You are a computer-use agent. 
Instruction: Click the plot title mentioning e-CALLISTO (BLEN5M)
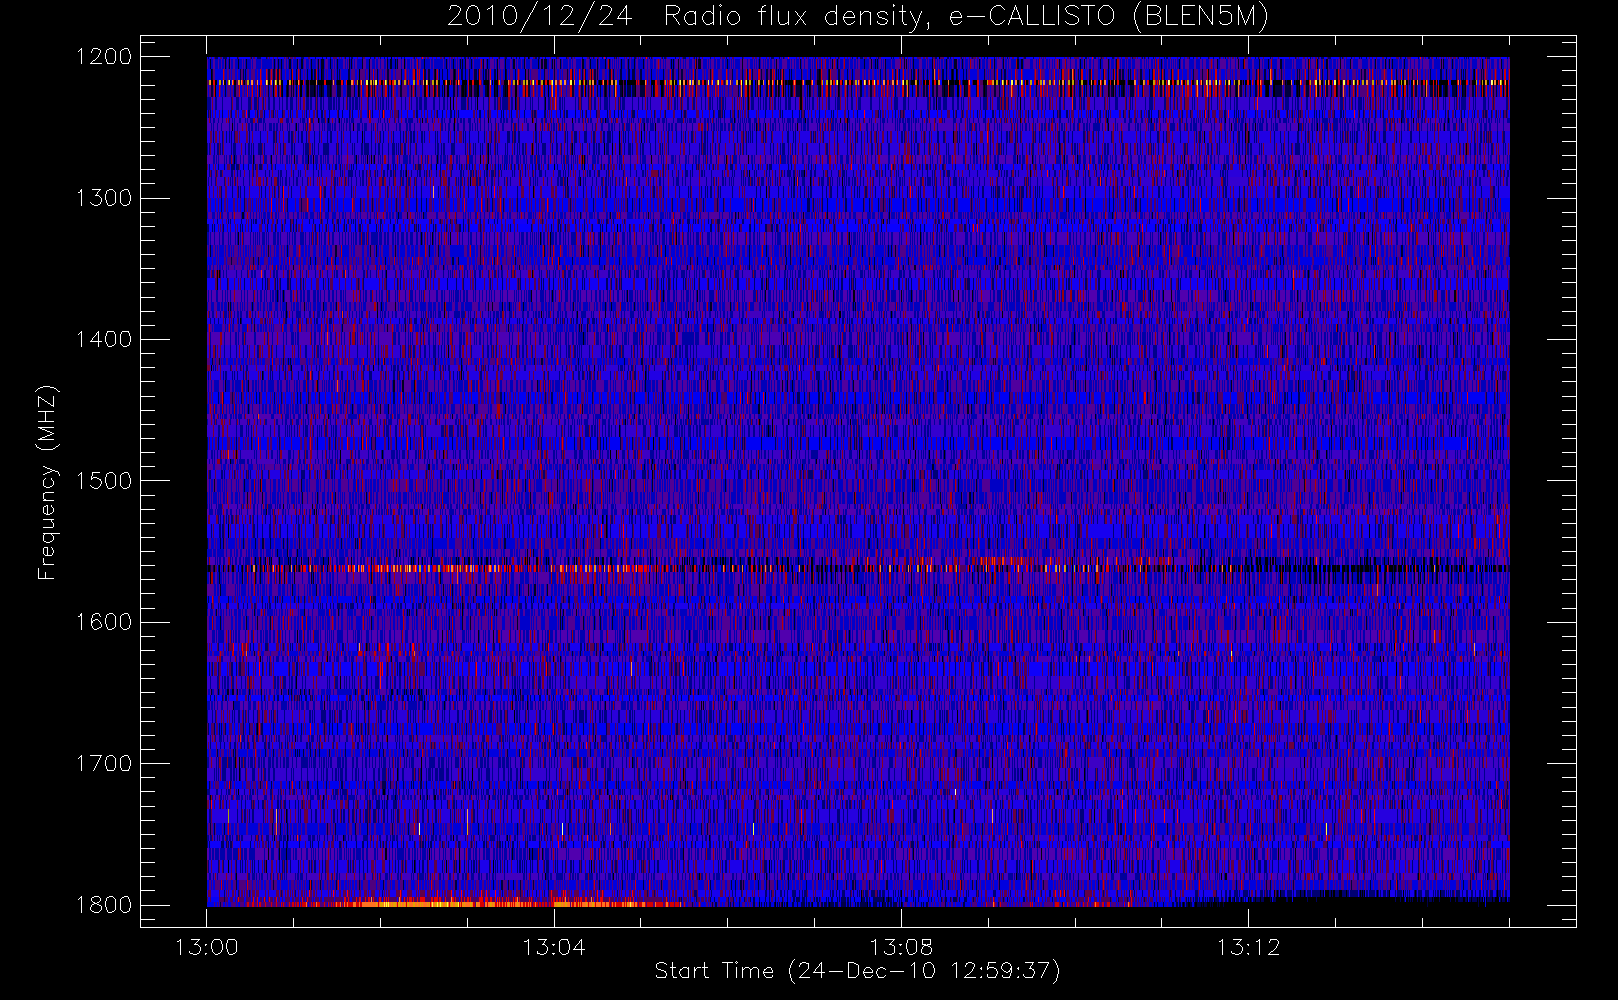click(x=858, y=16)
